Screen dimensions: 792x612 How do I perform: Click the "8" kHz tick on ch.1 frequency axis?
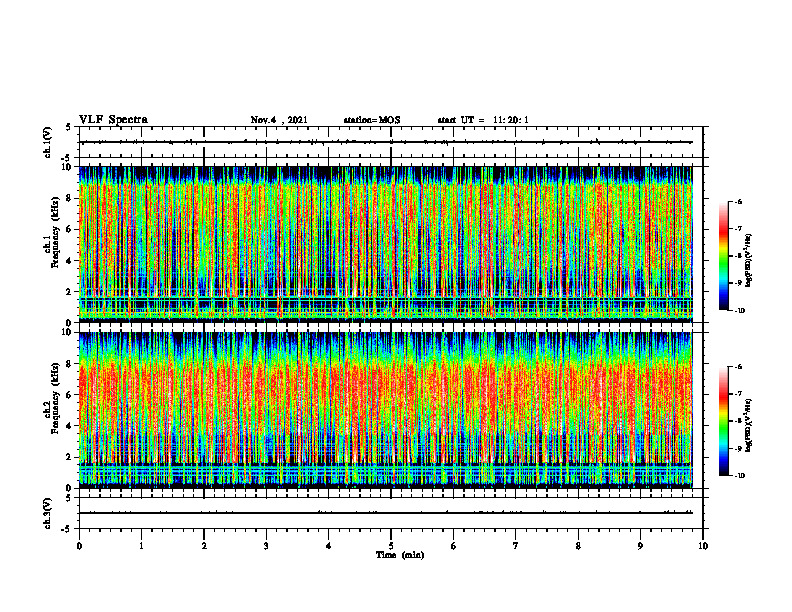click(x=69, y=198)
